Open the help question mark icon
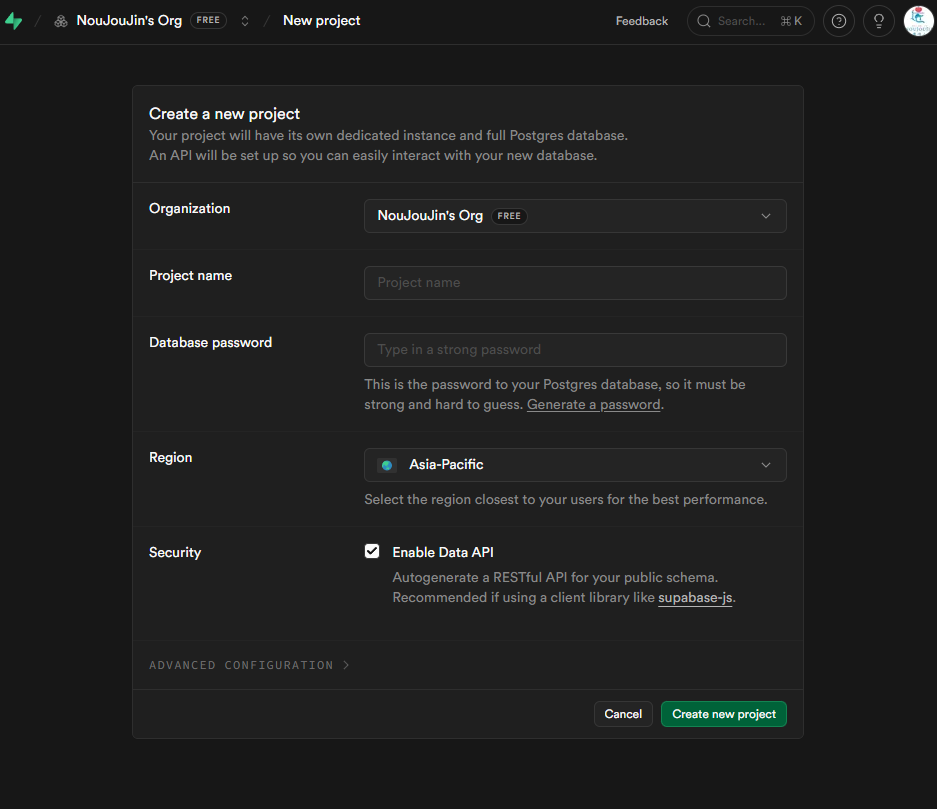 click(838, 21)
